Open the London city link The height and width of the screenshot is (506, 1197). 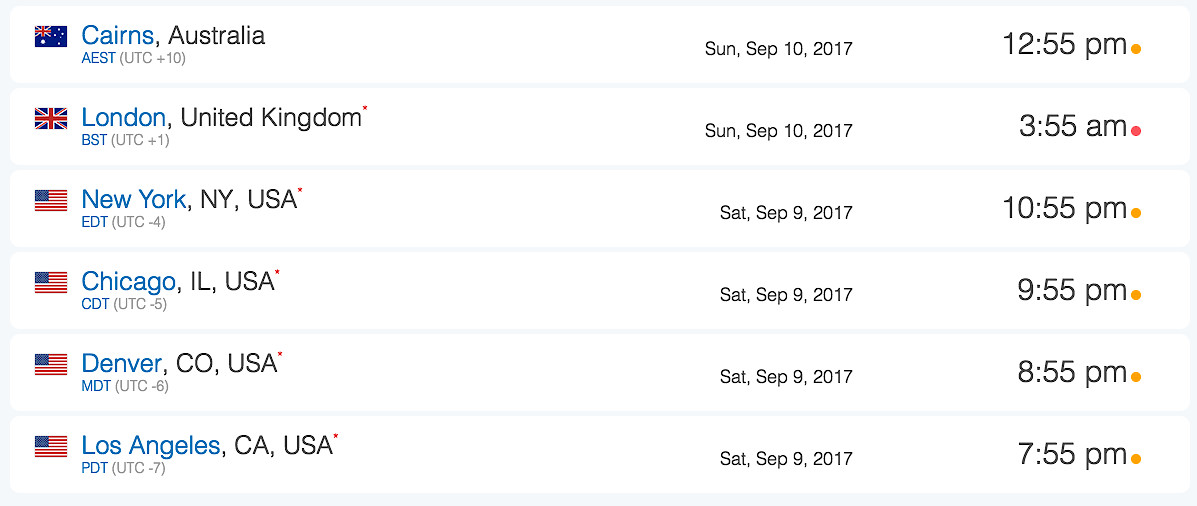pos(123,118)
